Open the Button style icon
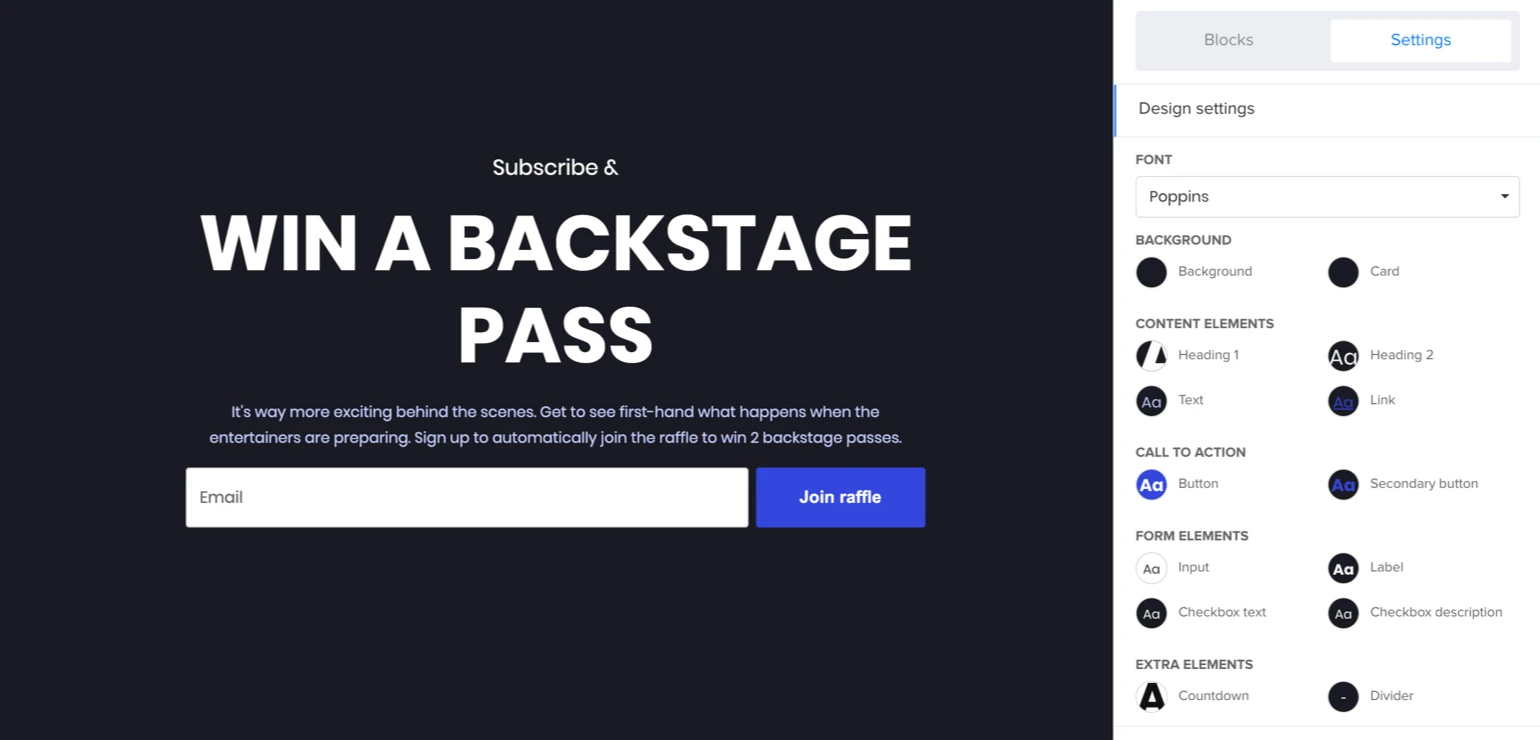The width and height of the screenshot is (1540, 740). [x=1151, y=484]
